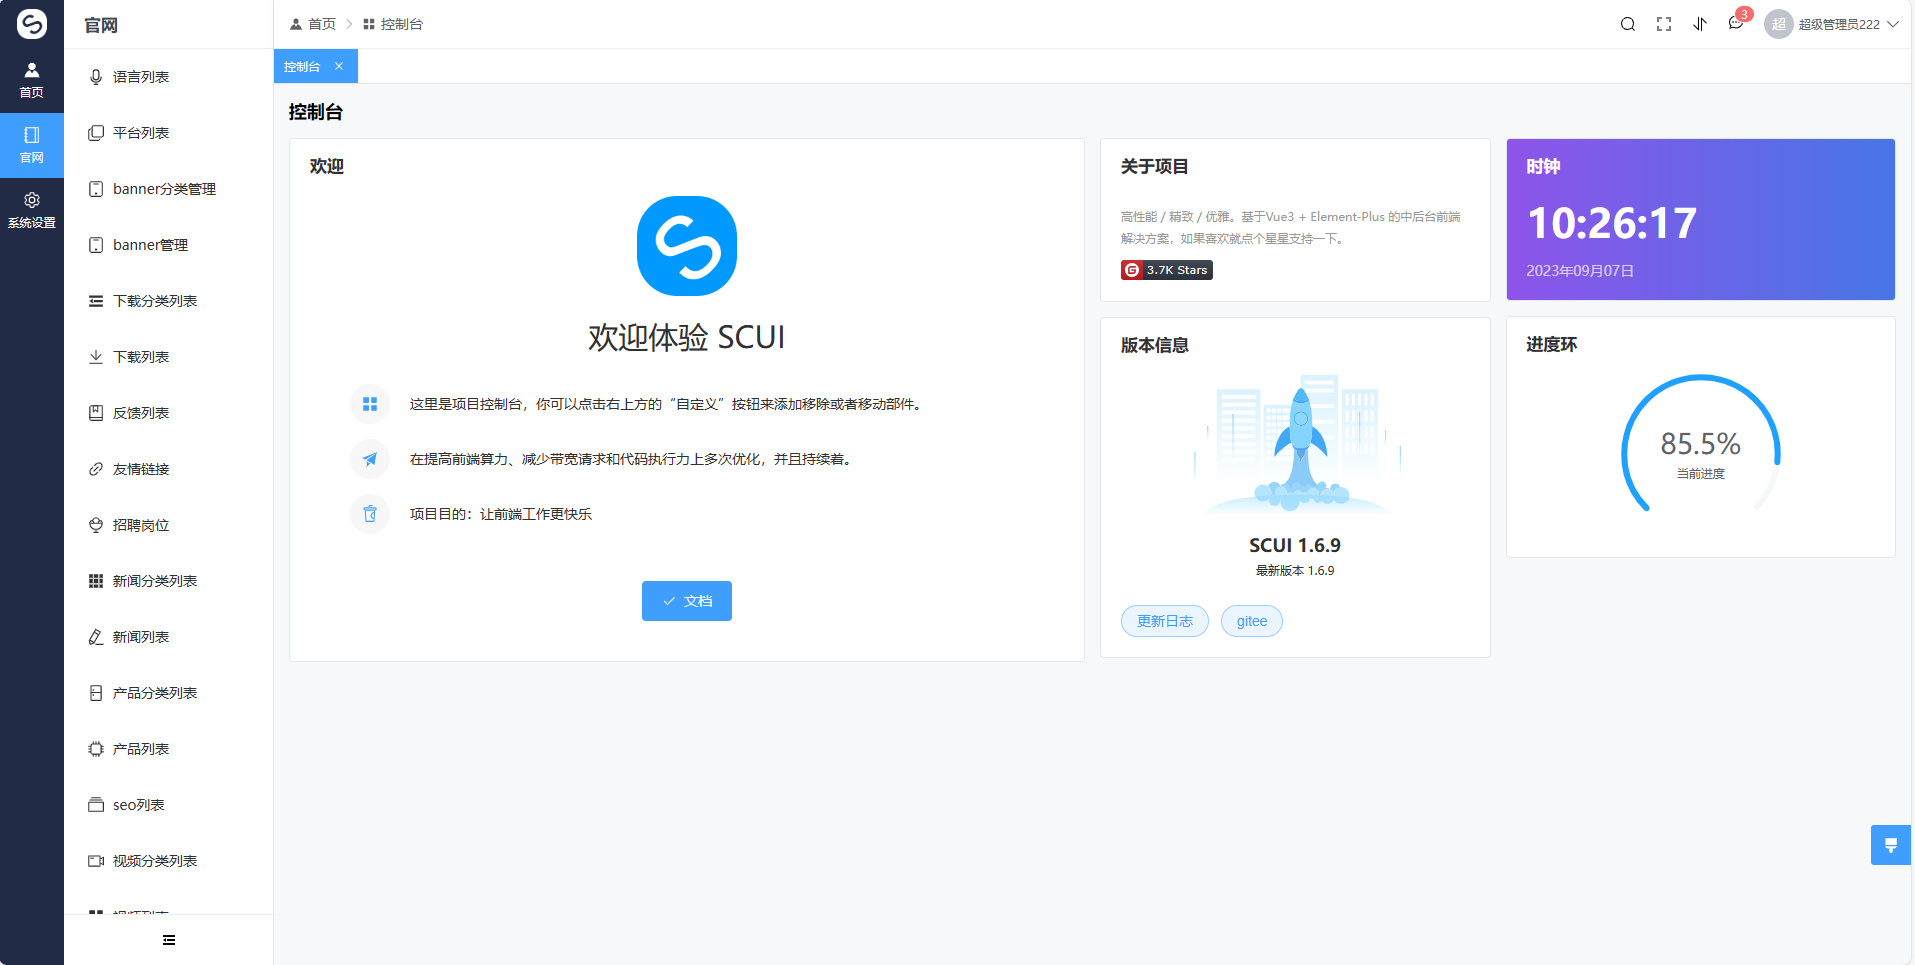Select the 官网 module in the left rail
This screenshot has width=1915, height=965.
tap(32, 145)
